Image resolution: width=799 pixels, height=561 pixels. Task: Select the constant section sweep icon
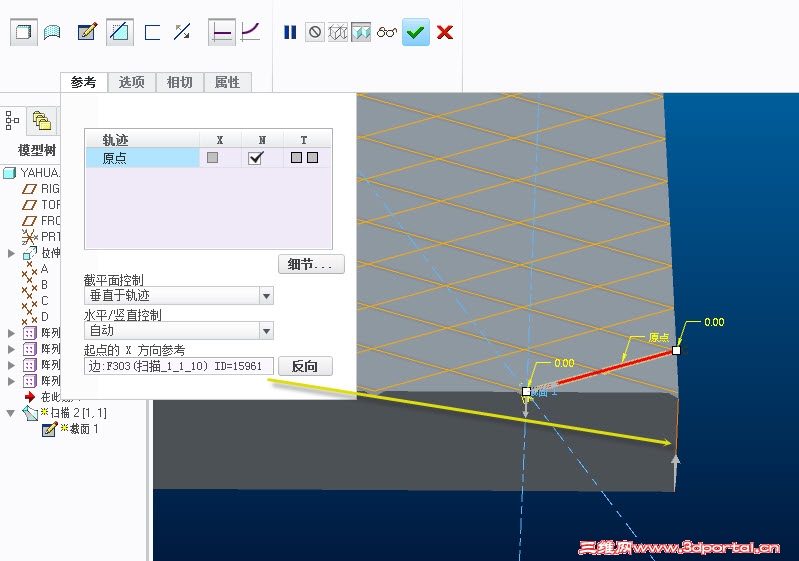pos(222,32)
